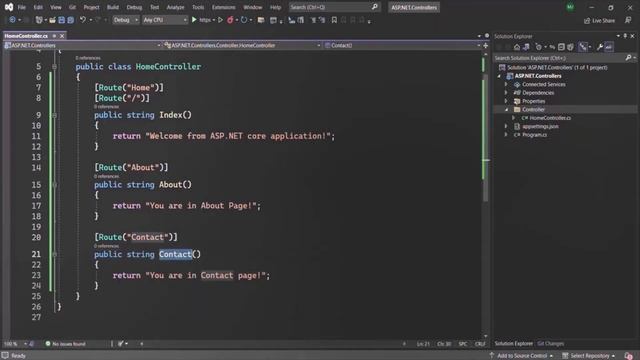Click the Undo arrow icon
640x360 pixels.
click(82, 20)
